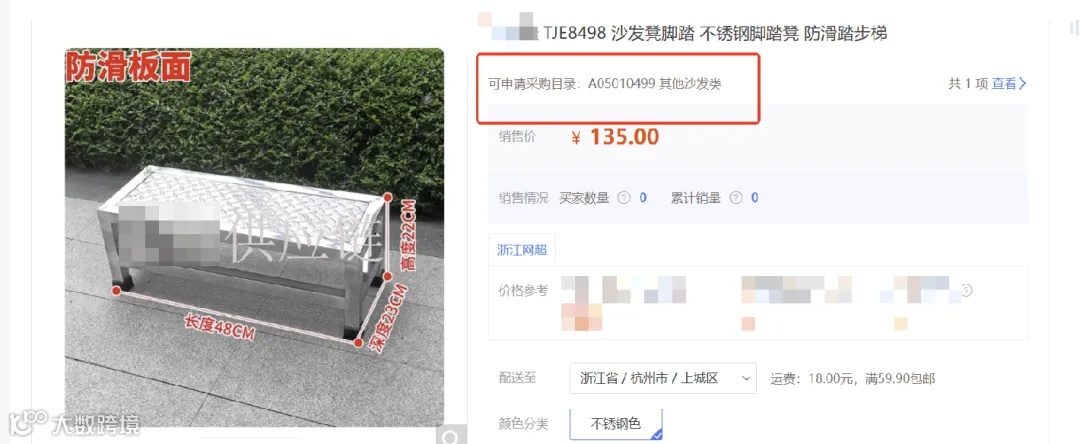Click the 累计销量 count value 0
1080x444 pixels.
click(x=755, y=198)
